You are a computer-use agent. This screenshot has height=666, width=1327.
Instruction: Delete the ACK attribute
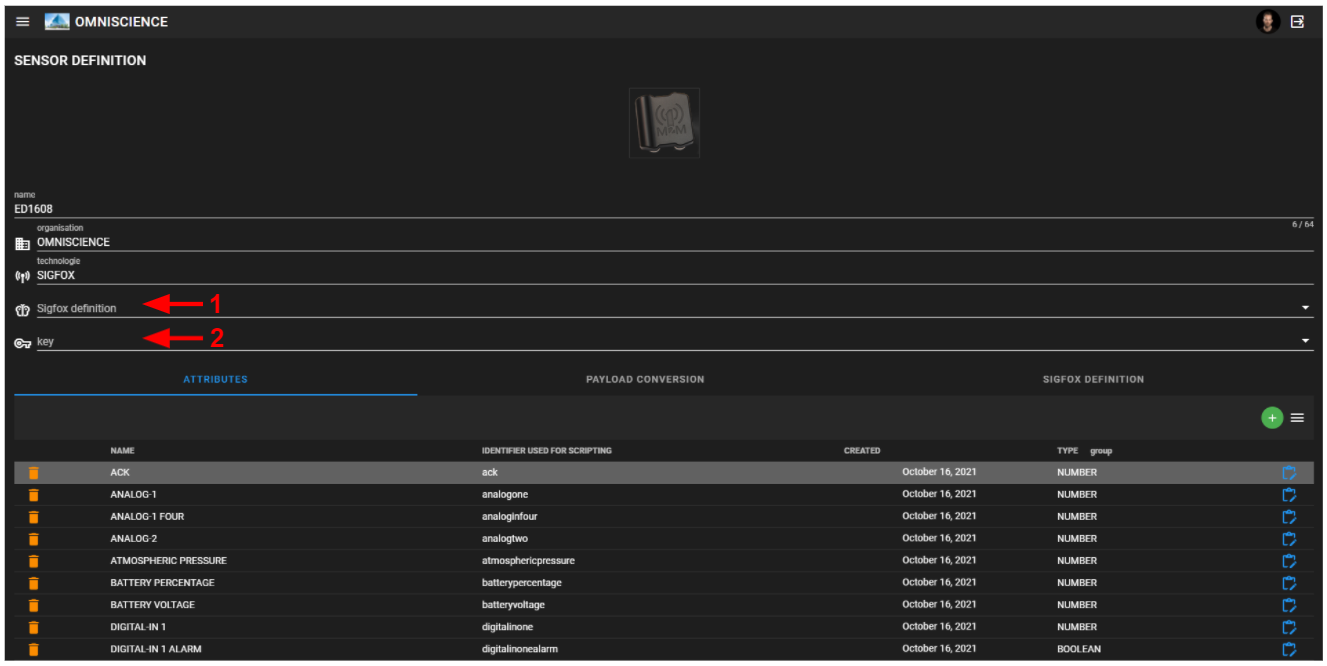click(33, 473)
